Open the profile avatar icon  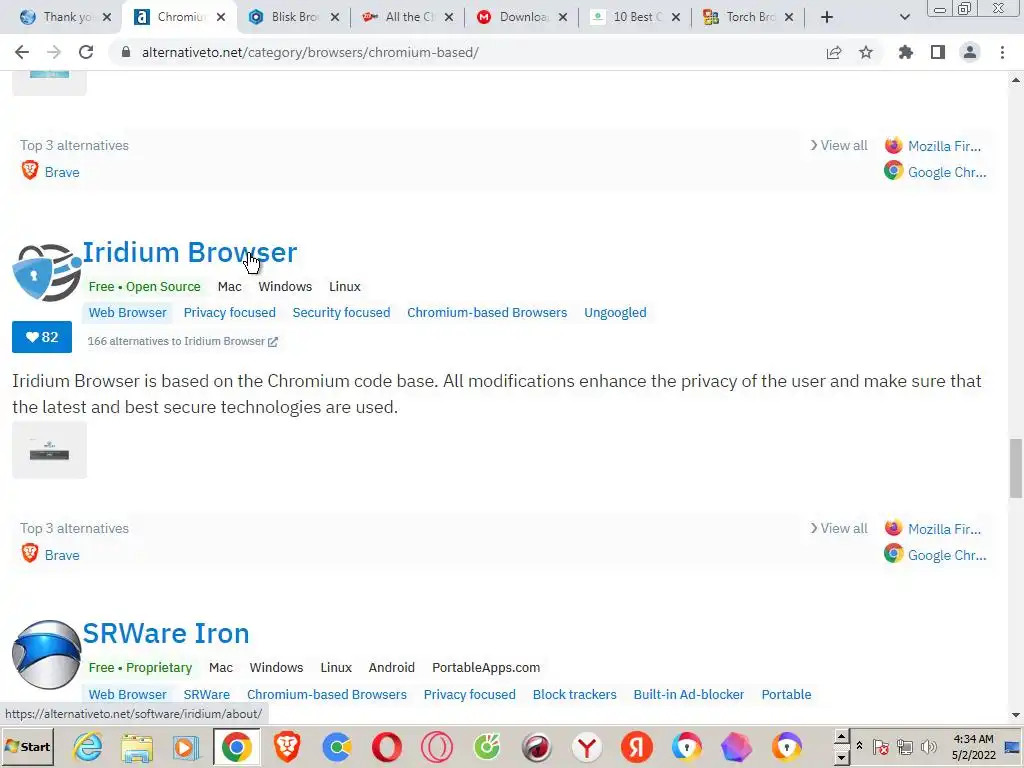click(x=970, y=52)
